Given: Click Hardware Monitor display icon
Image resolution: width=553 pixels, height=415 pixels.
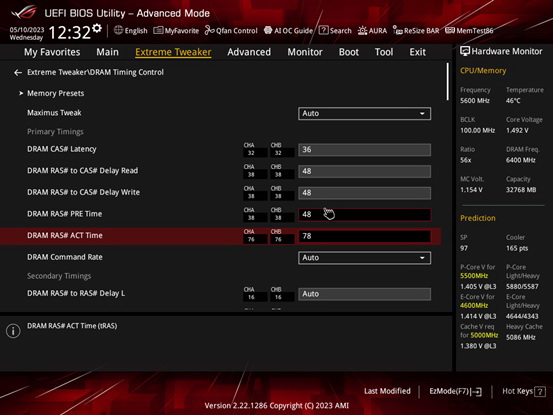Looking at the screenshot, I should click(465, 51).
